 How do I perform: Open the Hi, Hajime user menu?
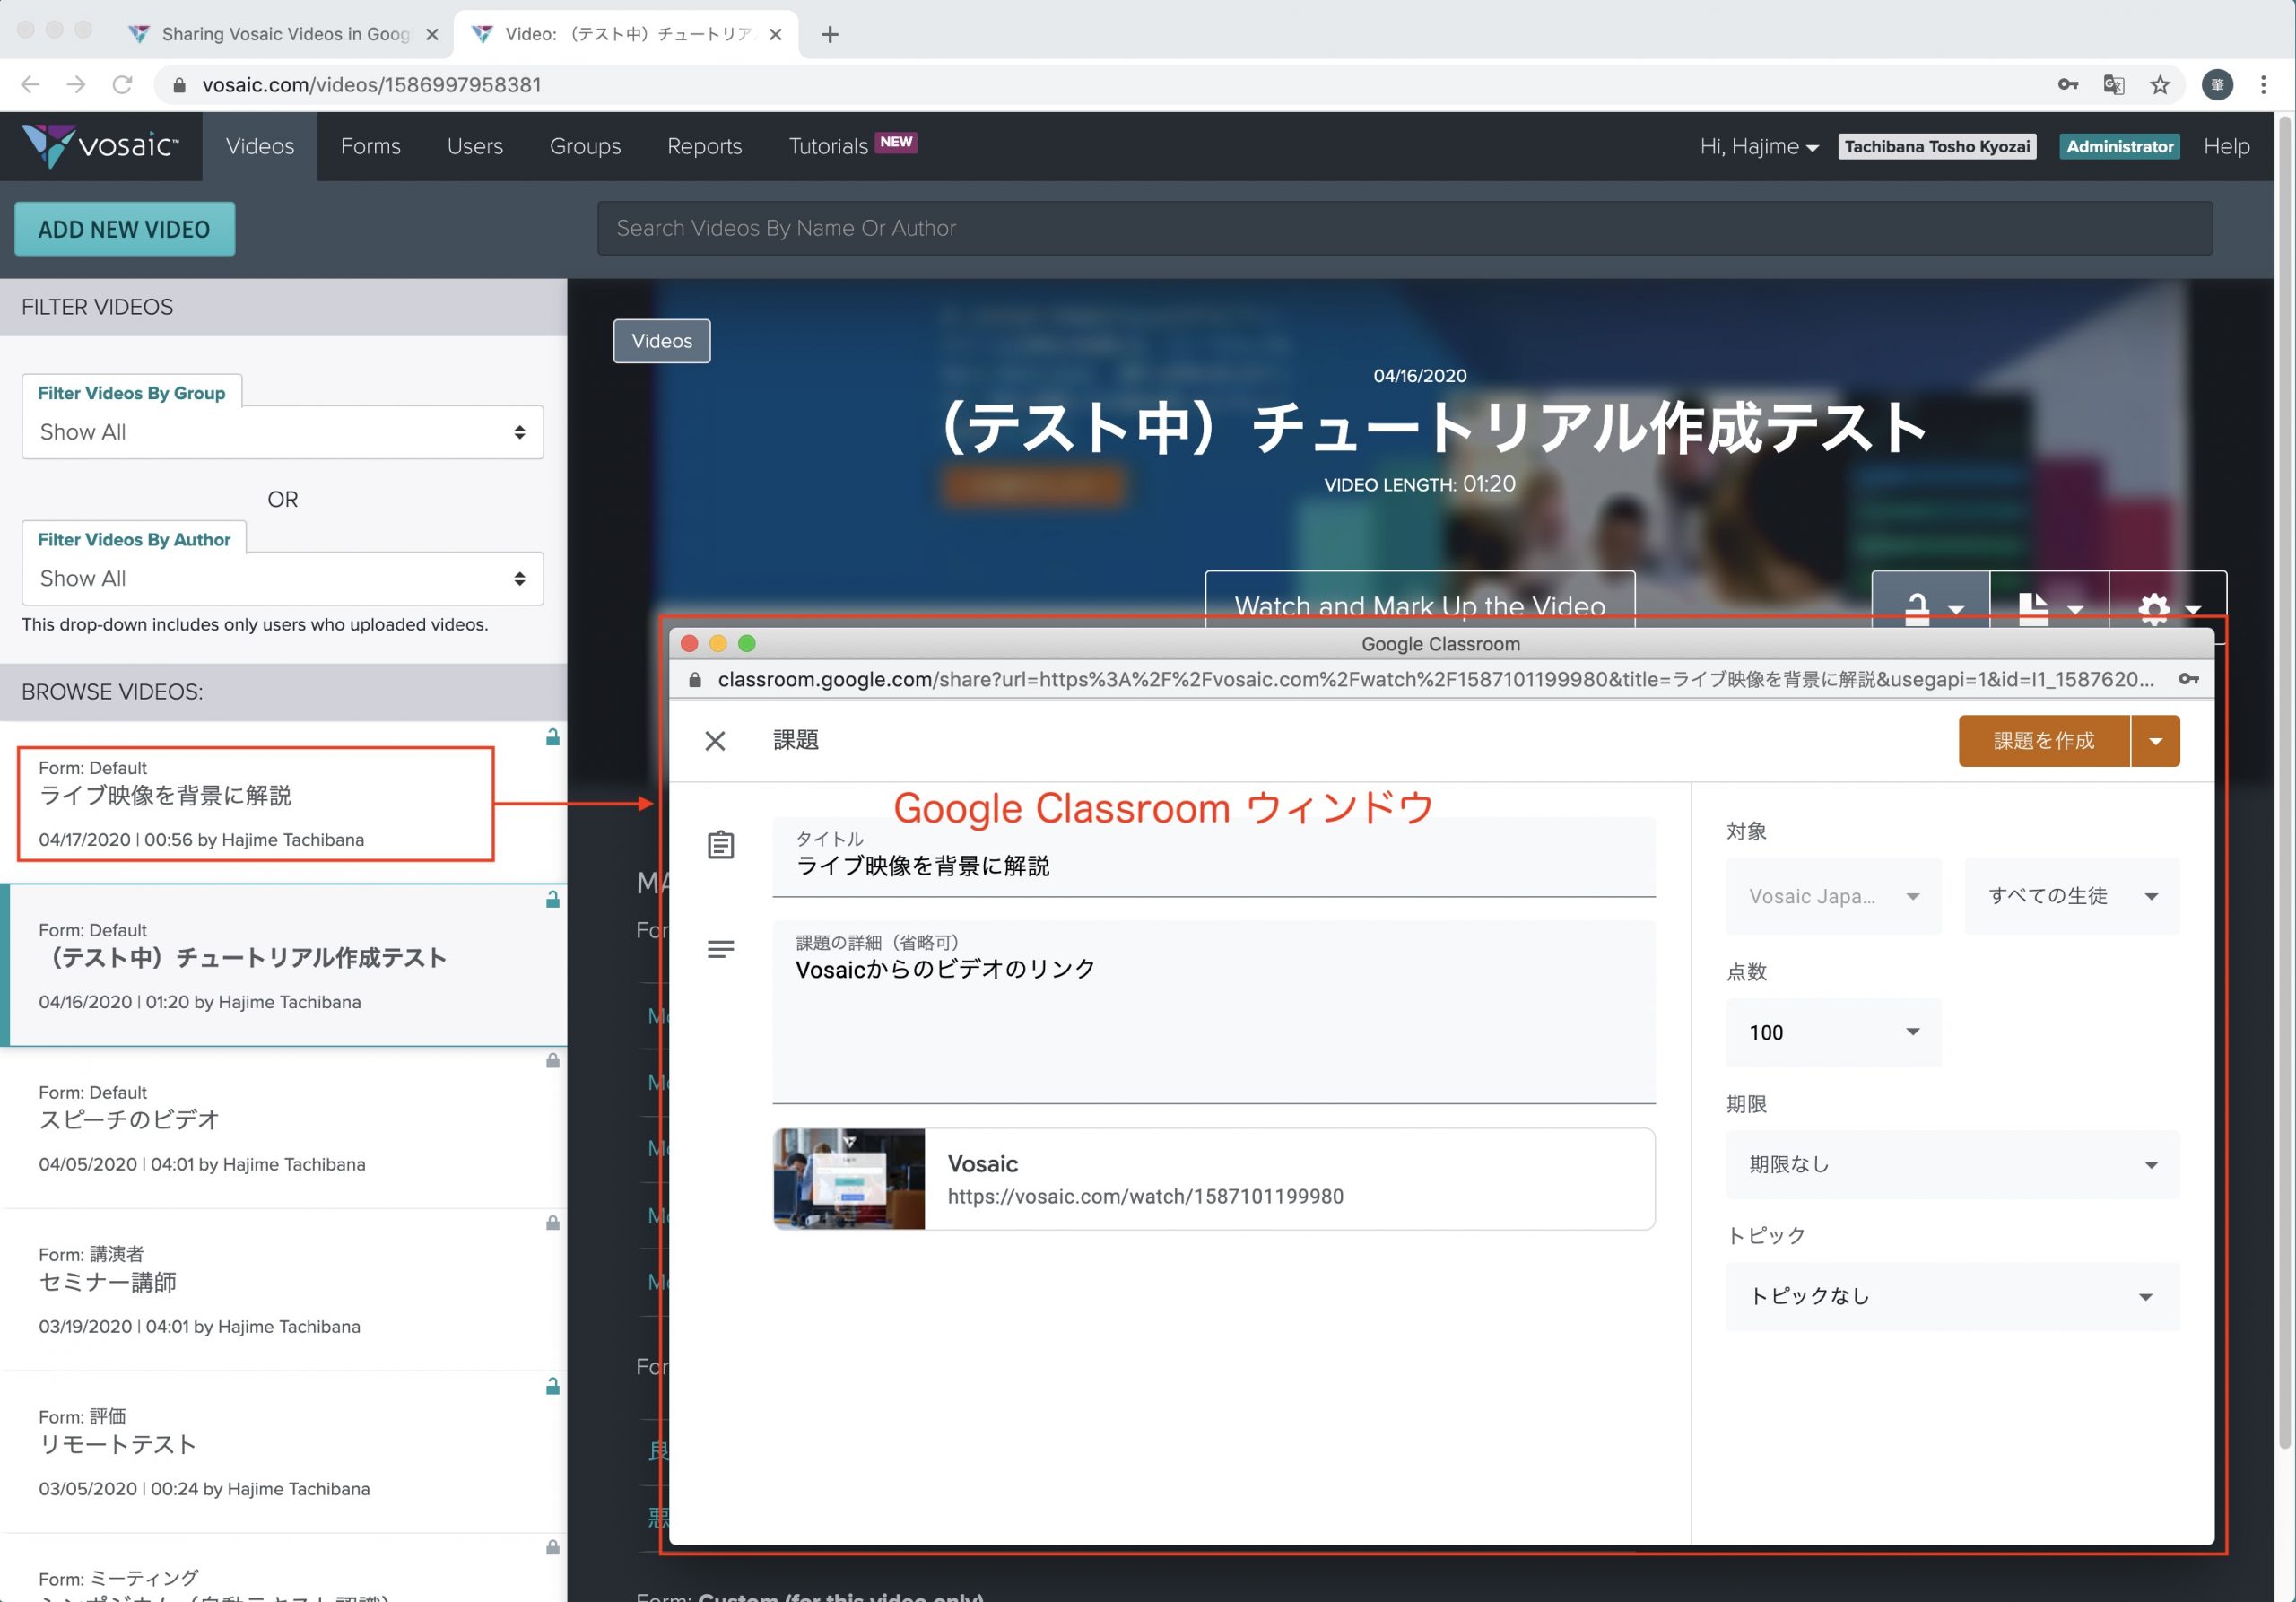[x=1758, y=146]
